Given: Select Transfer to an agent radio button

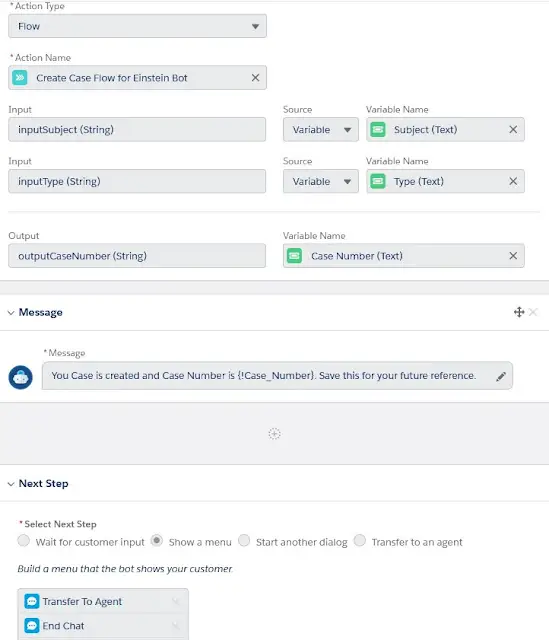Looking at the screenshot, I should coord(360,540).
